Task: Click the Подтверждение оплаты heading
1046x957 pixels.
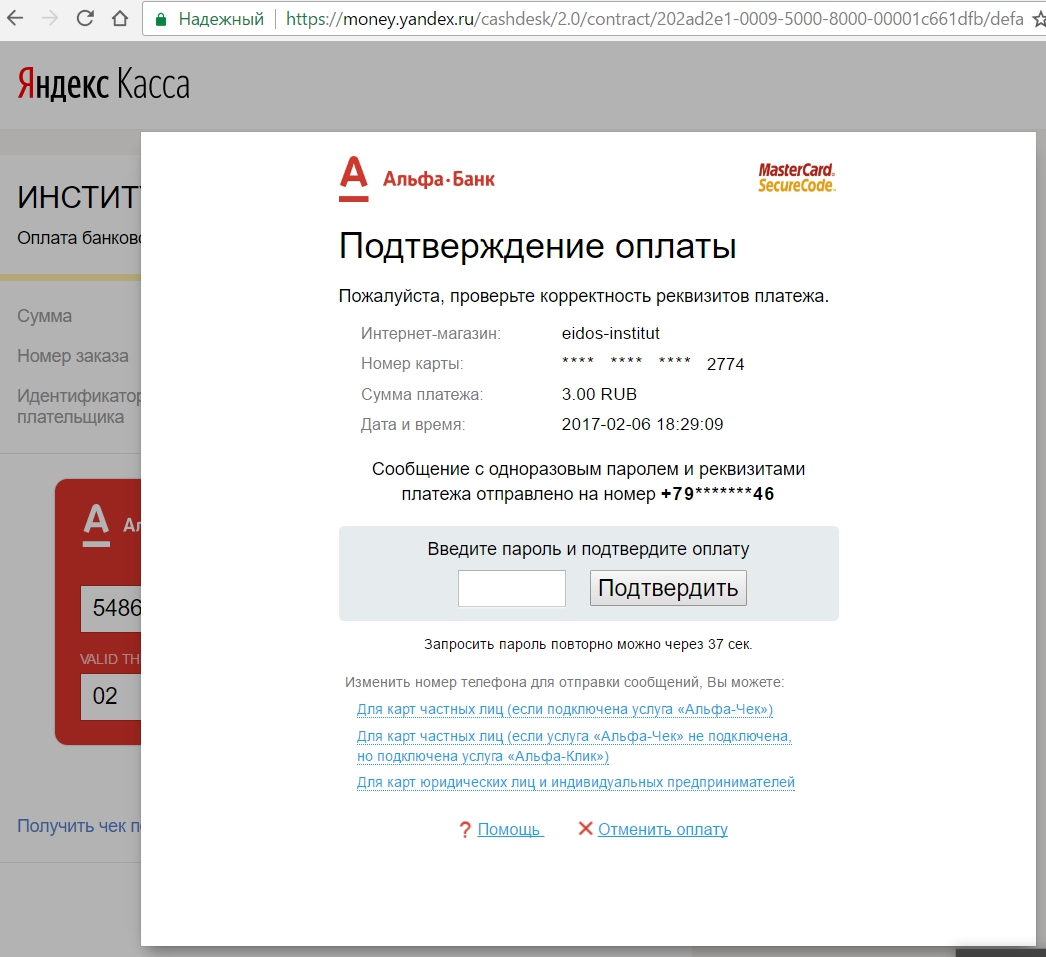Action: coord(538,246)
